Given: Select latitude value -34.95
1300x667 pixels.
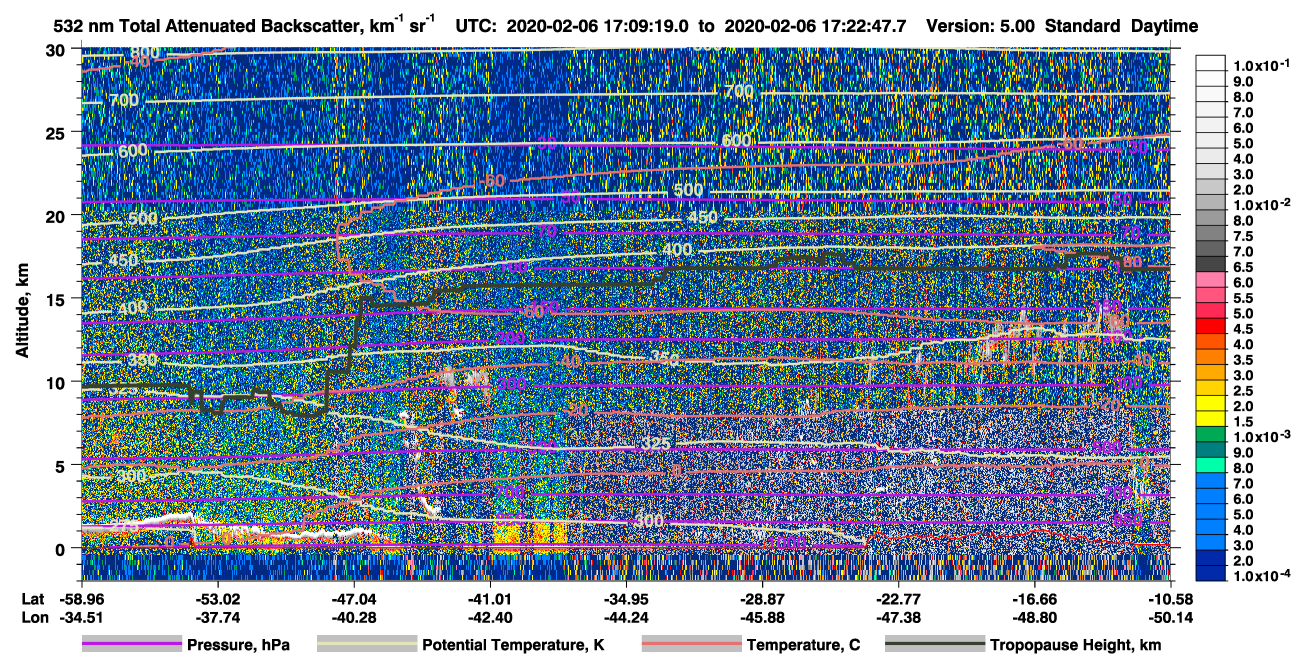Looking at the screenshot, I should [x=626, y=599].
